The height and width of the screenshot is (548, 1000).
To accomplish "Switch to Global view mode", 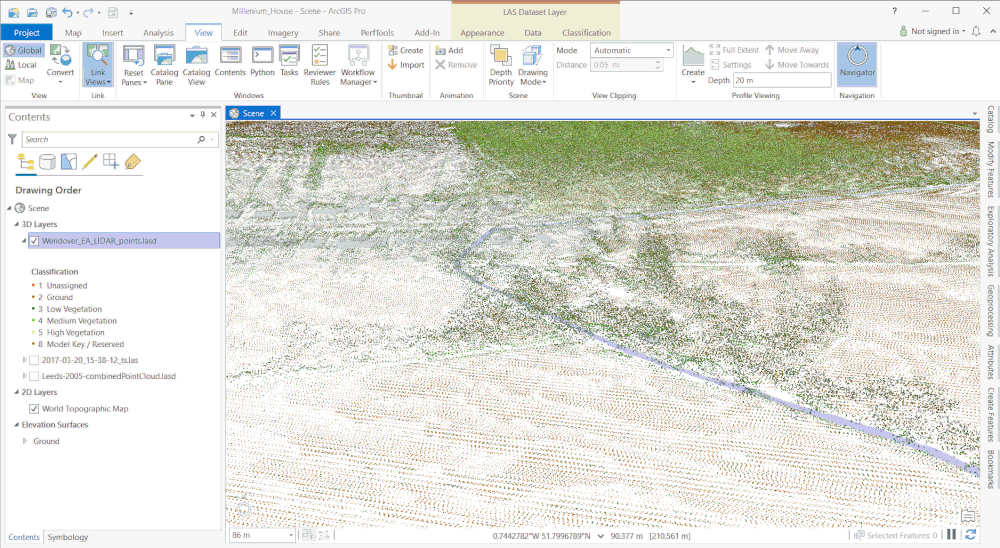I will 24,50.
